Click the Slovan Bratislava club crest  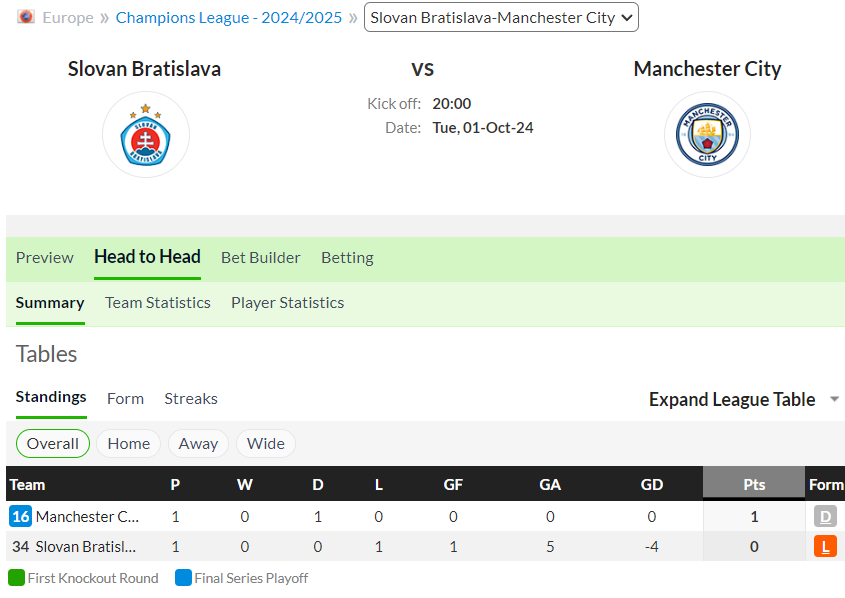tap(146, 135)
